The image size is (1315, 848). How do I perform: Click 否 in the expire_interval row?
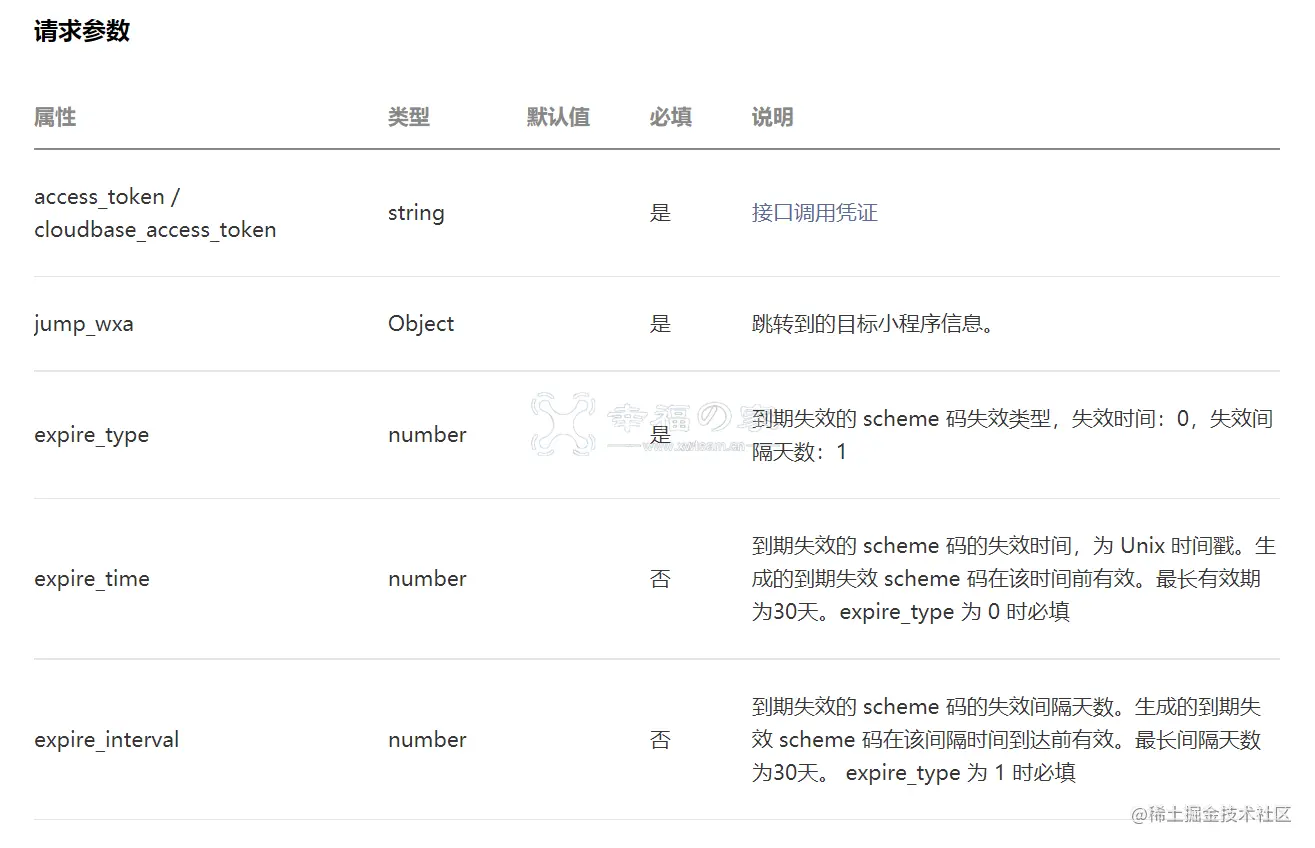660,740
